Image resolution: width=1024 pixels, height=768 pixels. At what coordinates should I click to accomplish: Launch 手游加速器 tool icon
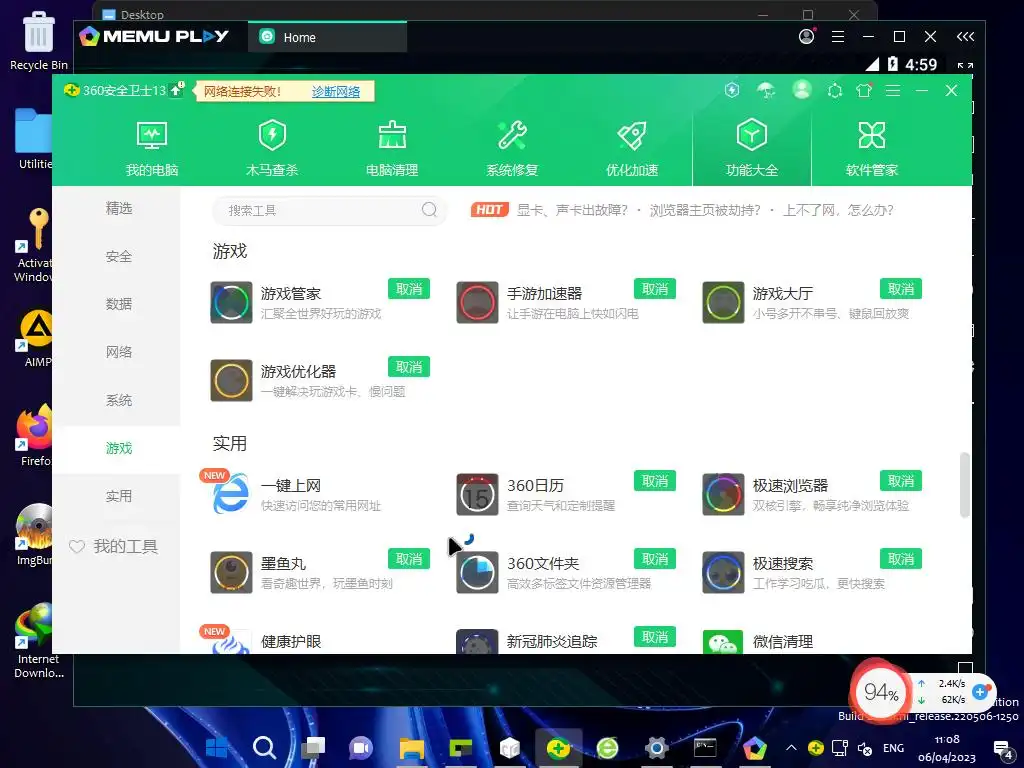click(477, 302)
